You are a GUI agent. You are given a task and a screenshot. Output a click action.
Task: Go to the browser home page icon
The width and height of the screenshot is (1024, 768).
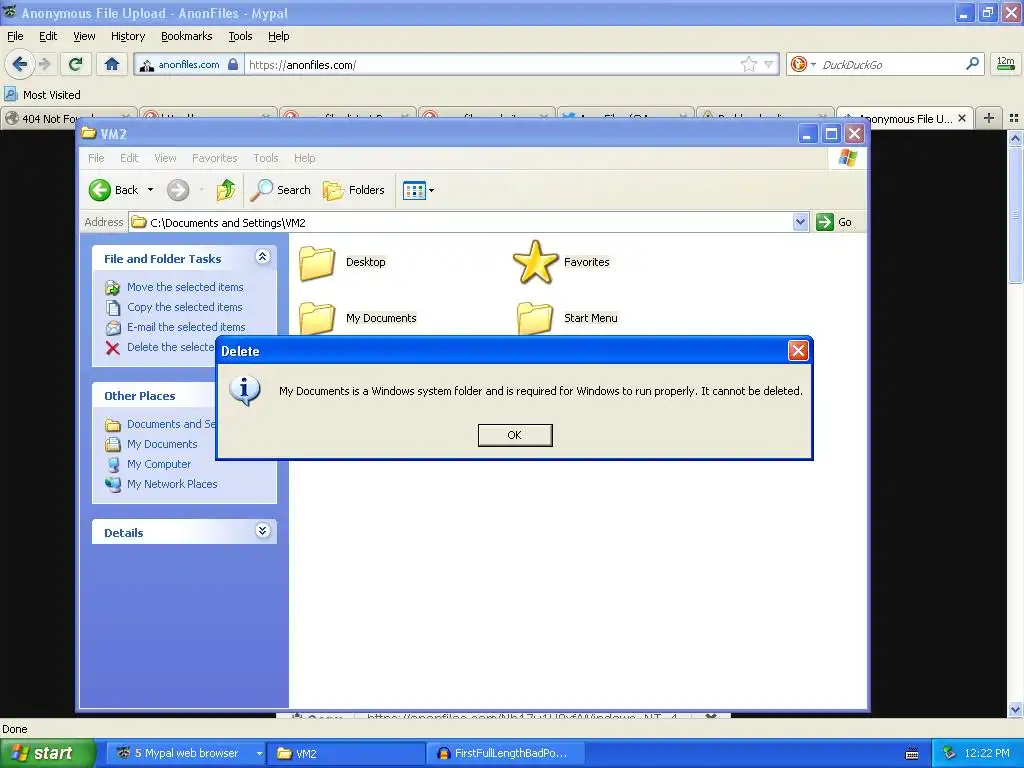coord(112,64)
